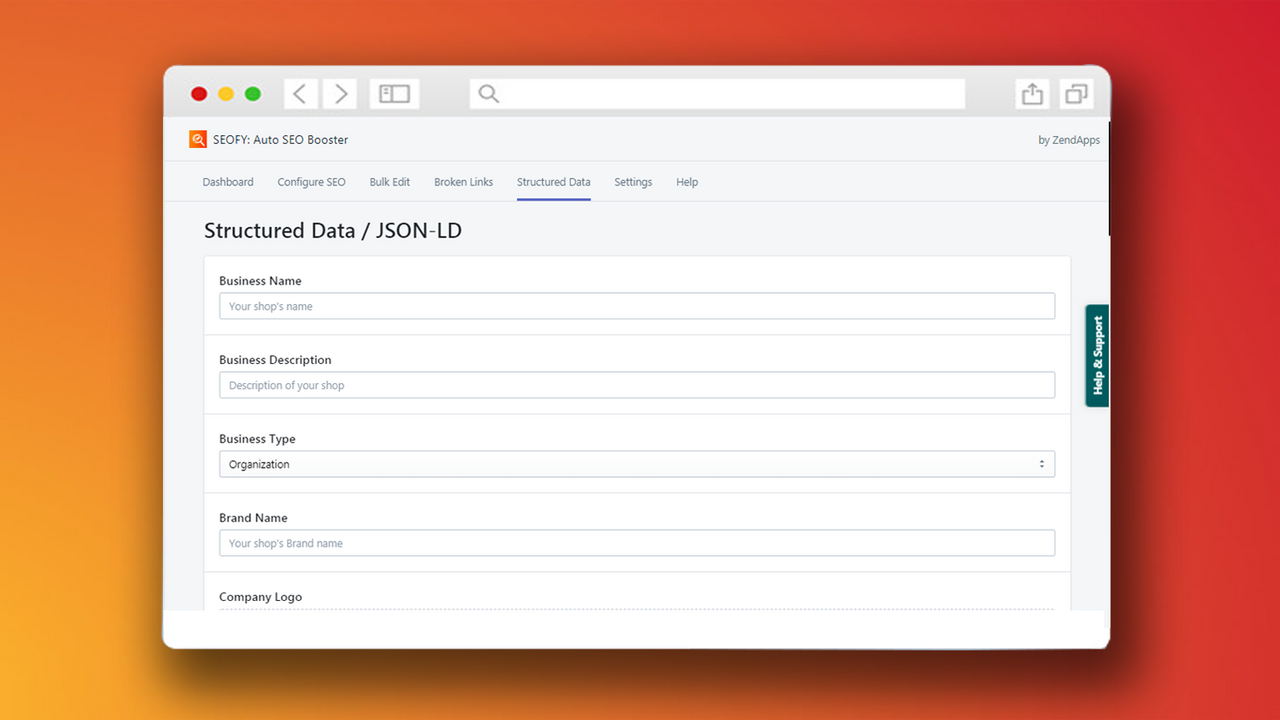Open the Broken Links tab

[463, 182]
